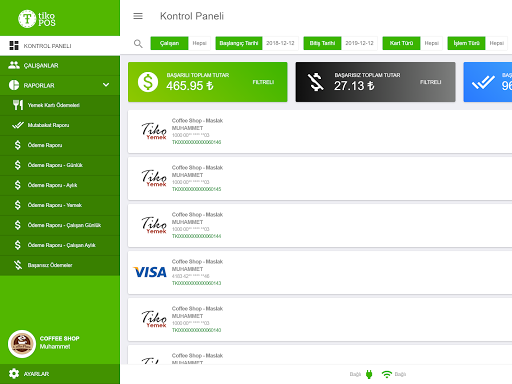The image size is (512, 384).
Task: Open the Kart Türü Hepsi dropdown
Action: 431,43
